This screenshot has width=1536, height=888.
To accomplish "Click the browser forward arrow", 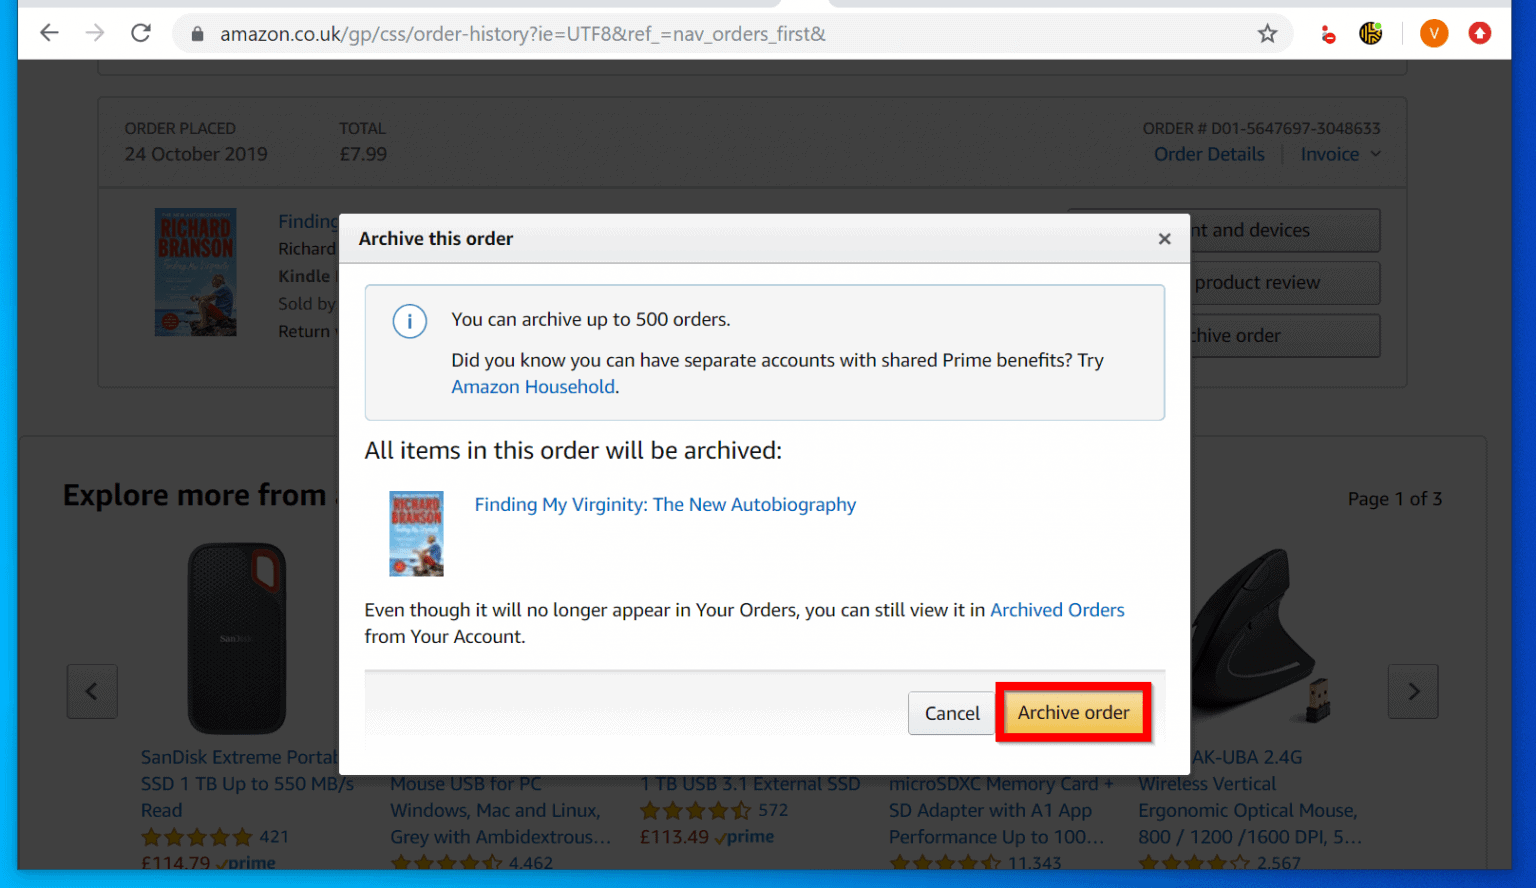I will point(95,33).
